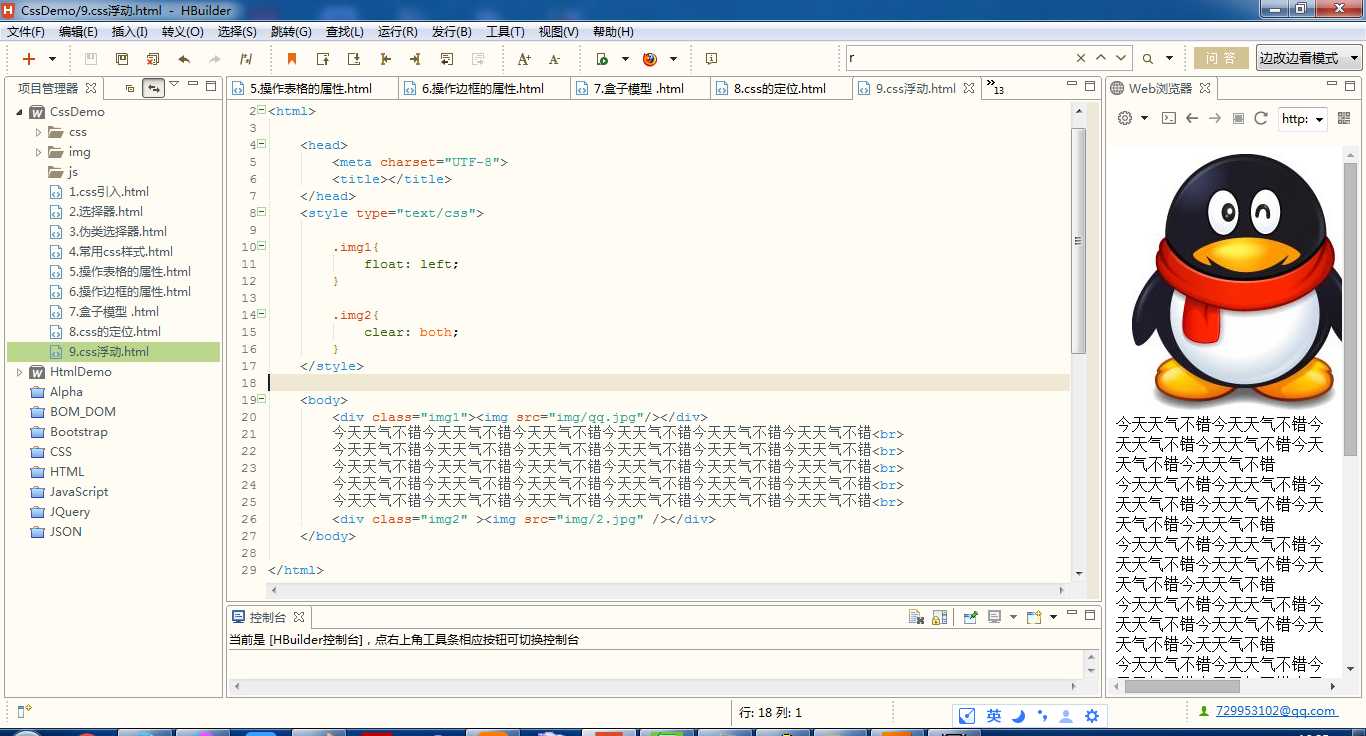The width and height of the screenshot is (1366, 736).
Task: Open the 帮助(H) menu
Action: [x=613, y=32]
